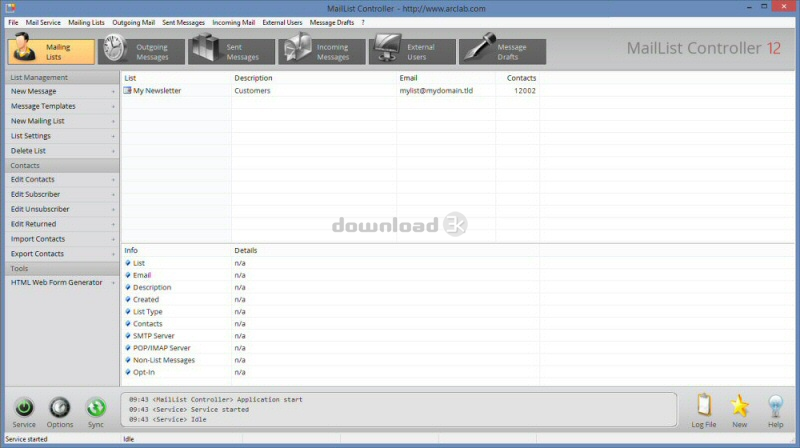Open the Log File clipboard icon
Viewport: 800px width, 448px height.
[x=704, y=405]
